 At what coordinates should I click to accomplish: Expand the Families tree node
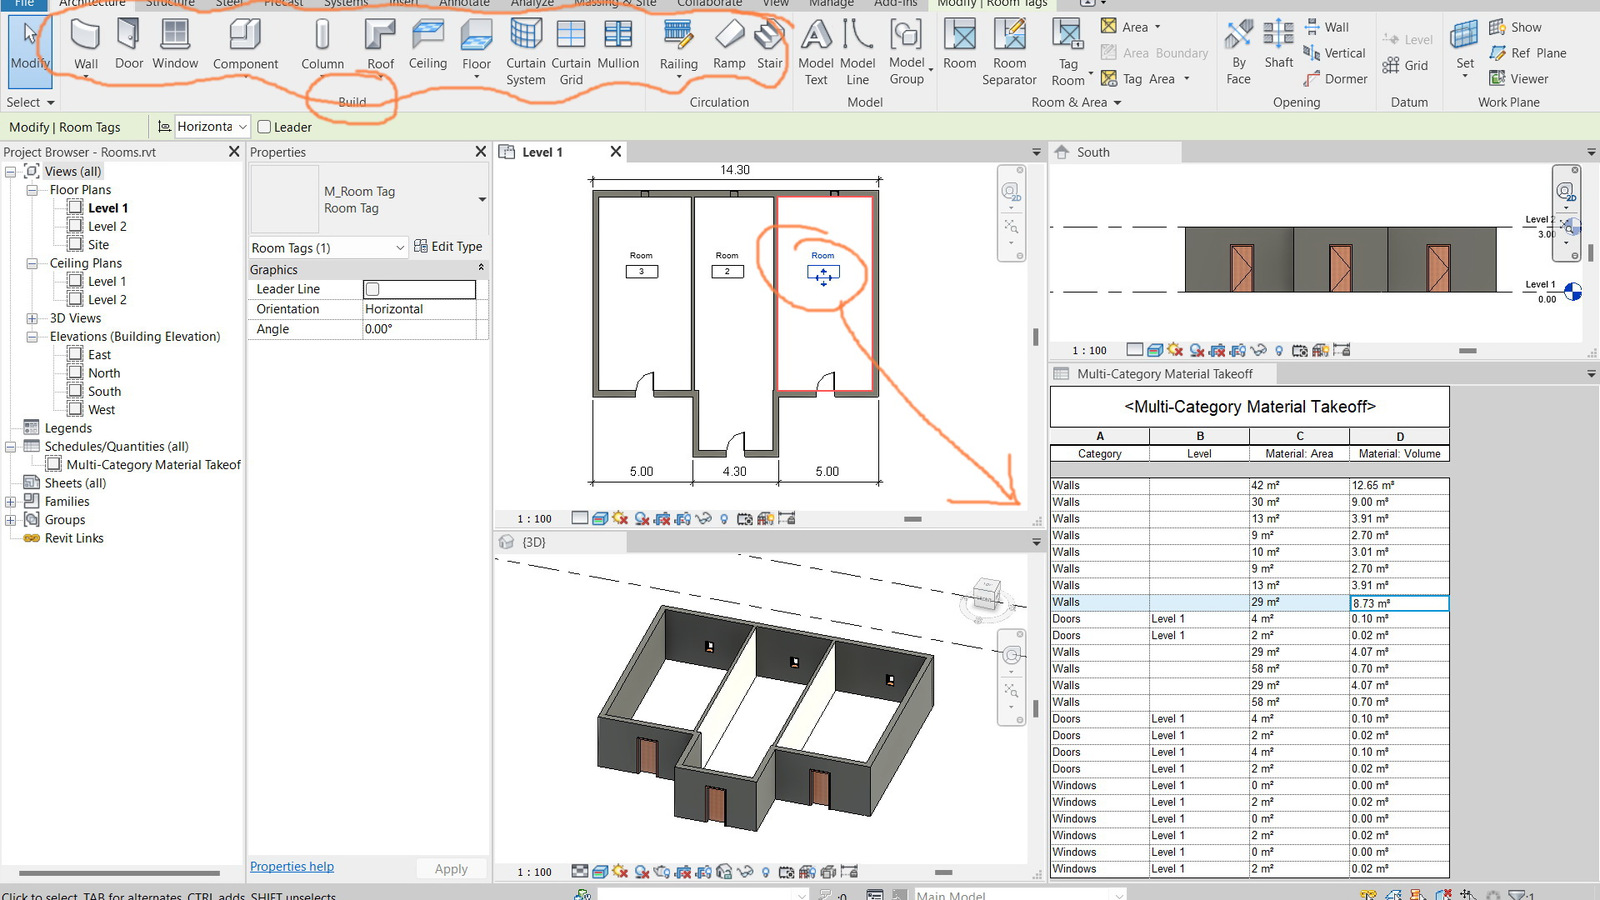tap(10, 502)
